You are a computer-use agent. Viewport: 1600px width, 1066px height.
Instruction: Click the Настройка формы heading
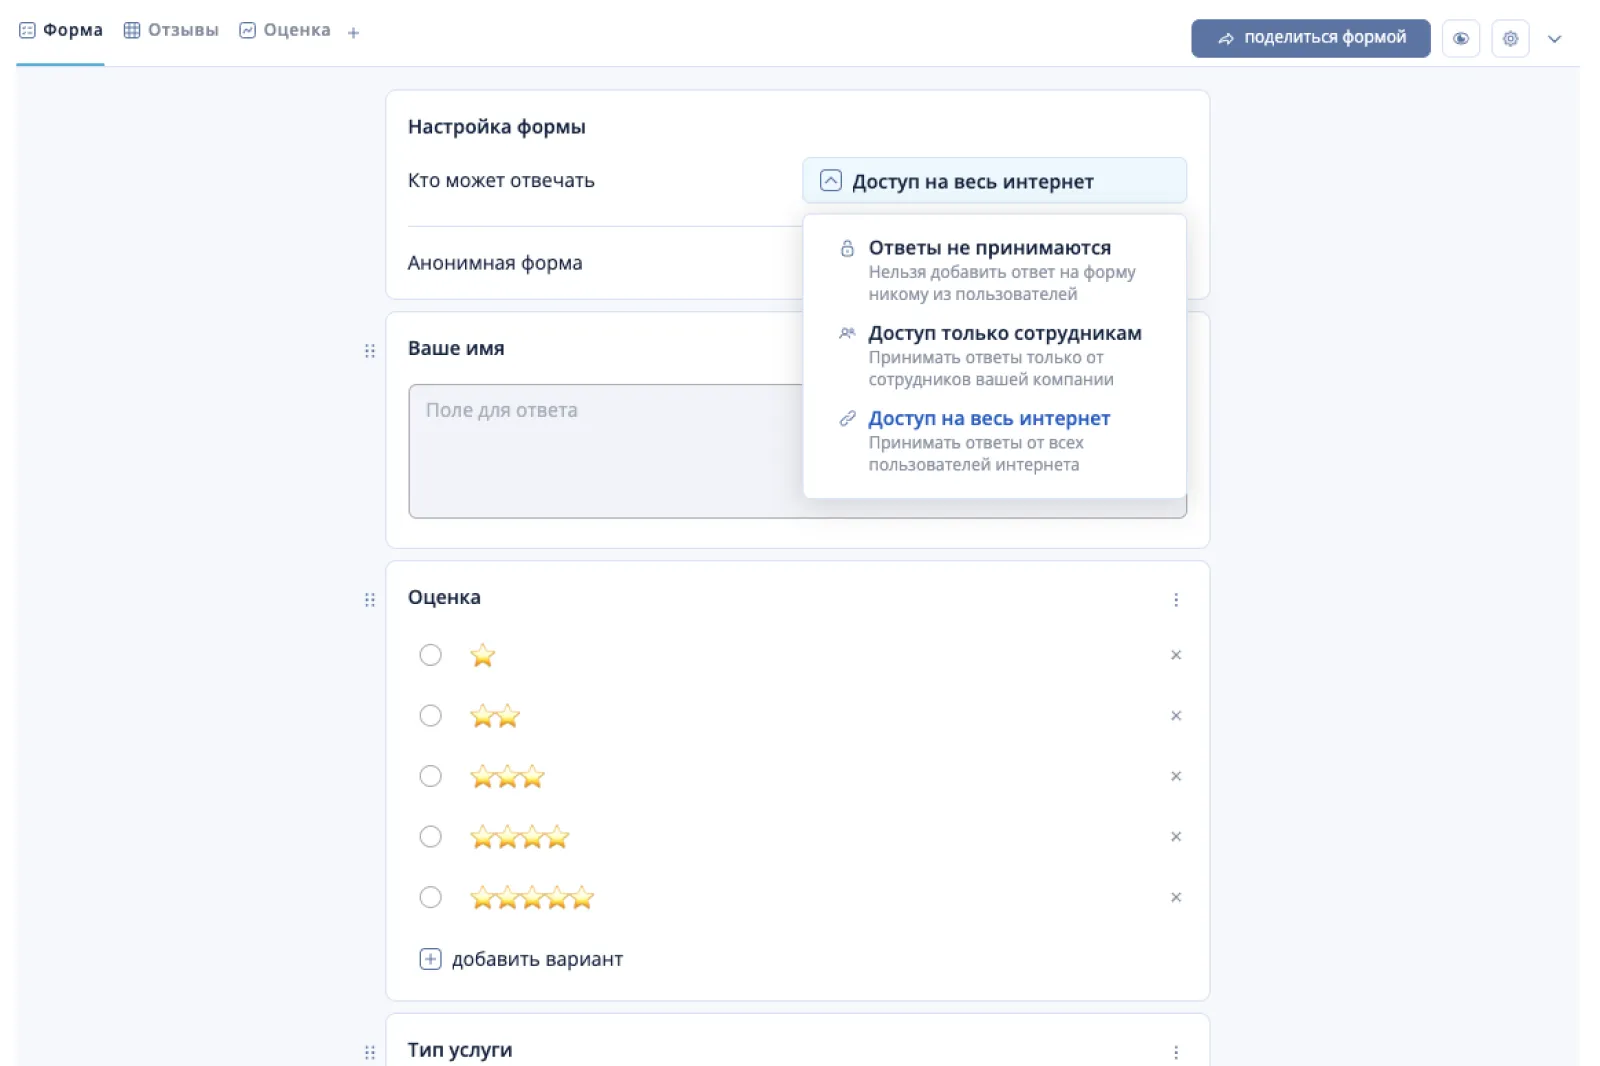click(x=497, y=127)
